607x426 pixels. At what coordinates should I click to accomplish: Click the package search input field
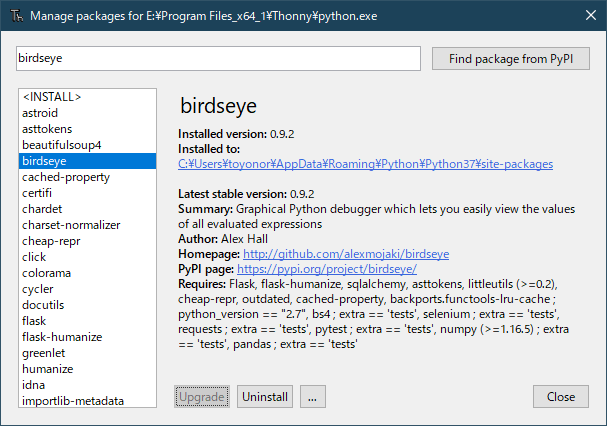click(x=218, y=59)
